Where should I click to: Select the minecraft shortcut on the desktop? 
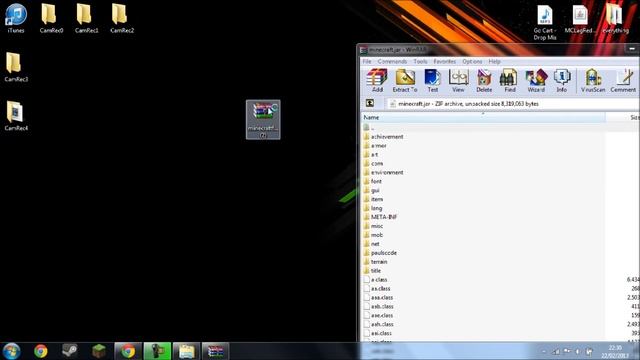pyautogui.click(x=263, y=120)
